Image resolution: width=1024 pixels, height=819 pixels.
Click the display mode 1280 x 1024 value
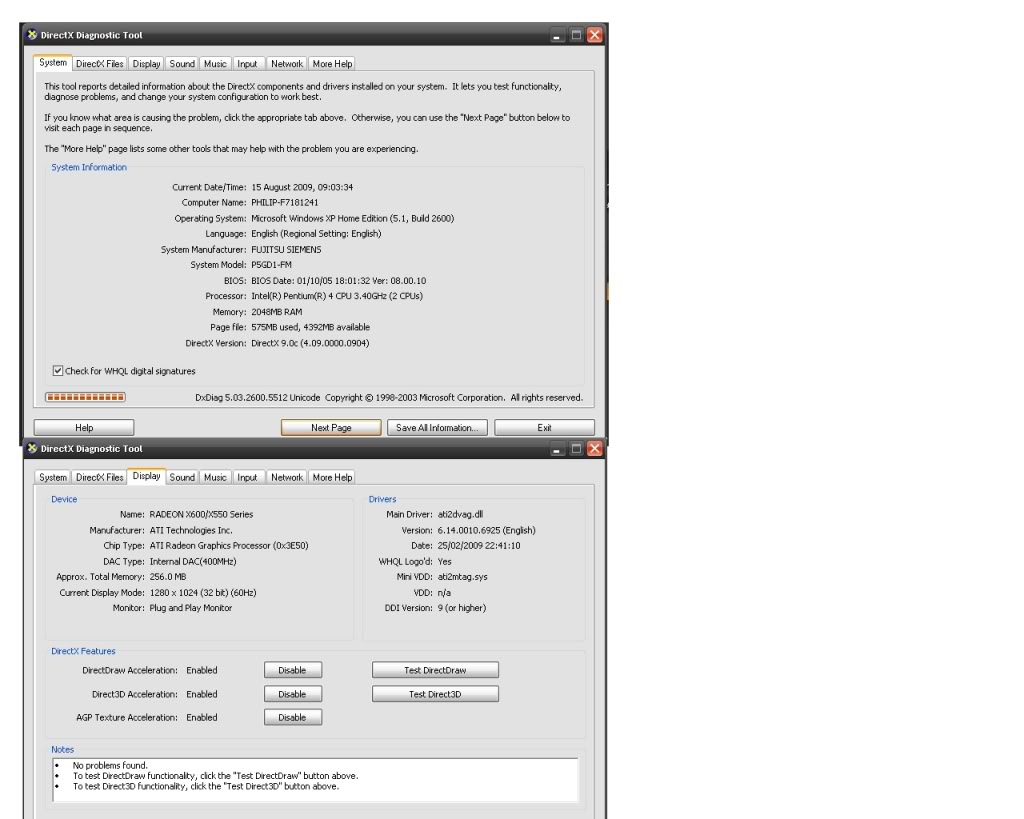pyautogui.click(x=203, y=592)
